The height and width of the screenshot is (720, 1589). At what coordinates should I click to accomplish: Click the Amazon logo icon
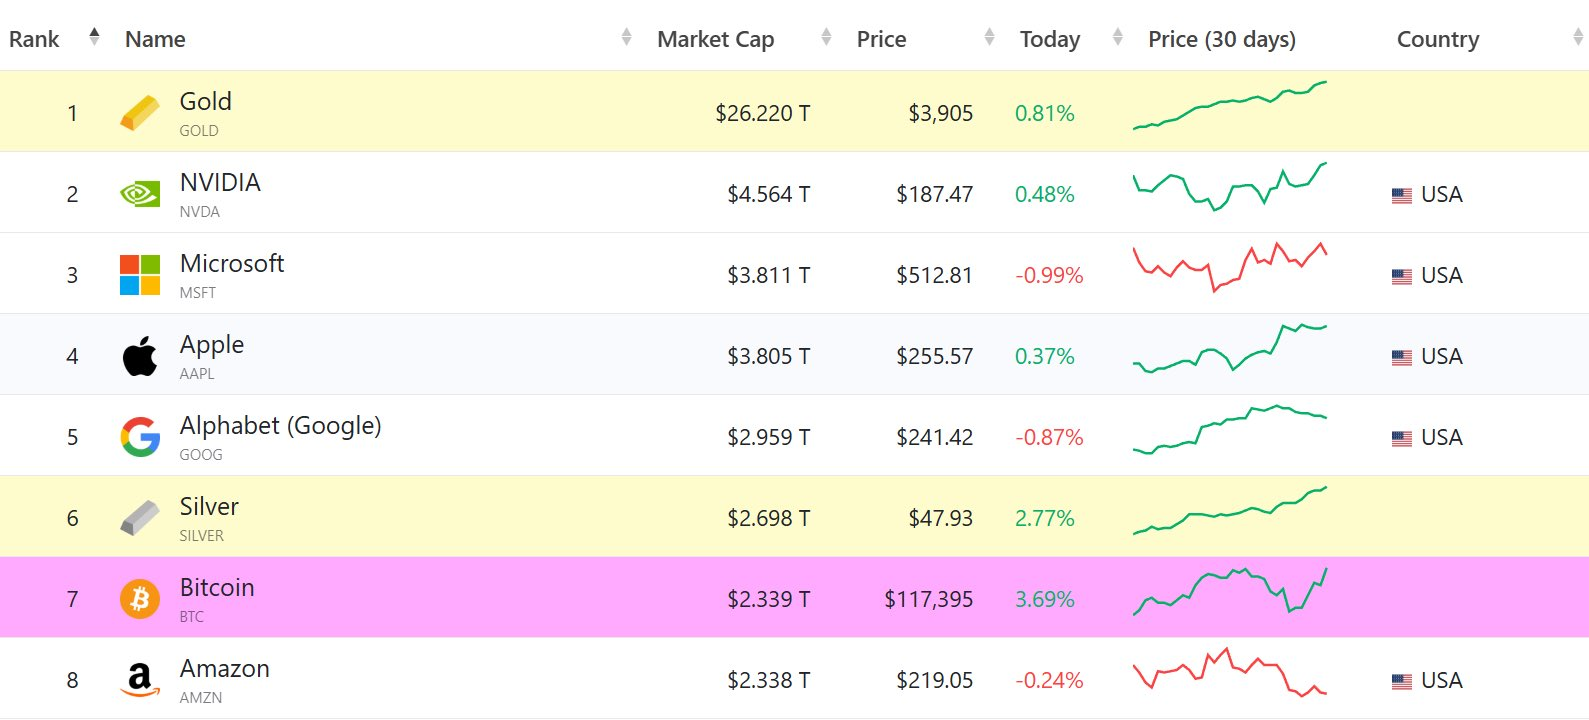[x=140, y=680]
